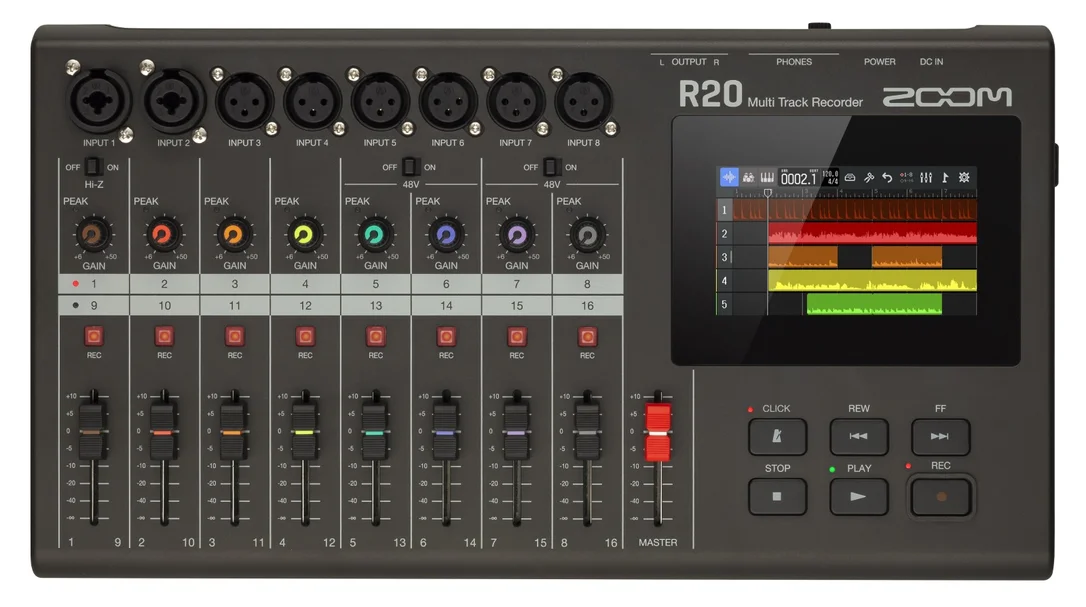Tap the green audio region on track 5
1086x607 pixels.
(x=874, y=304)
